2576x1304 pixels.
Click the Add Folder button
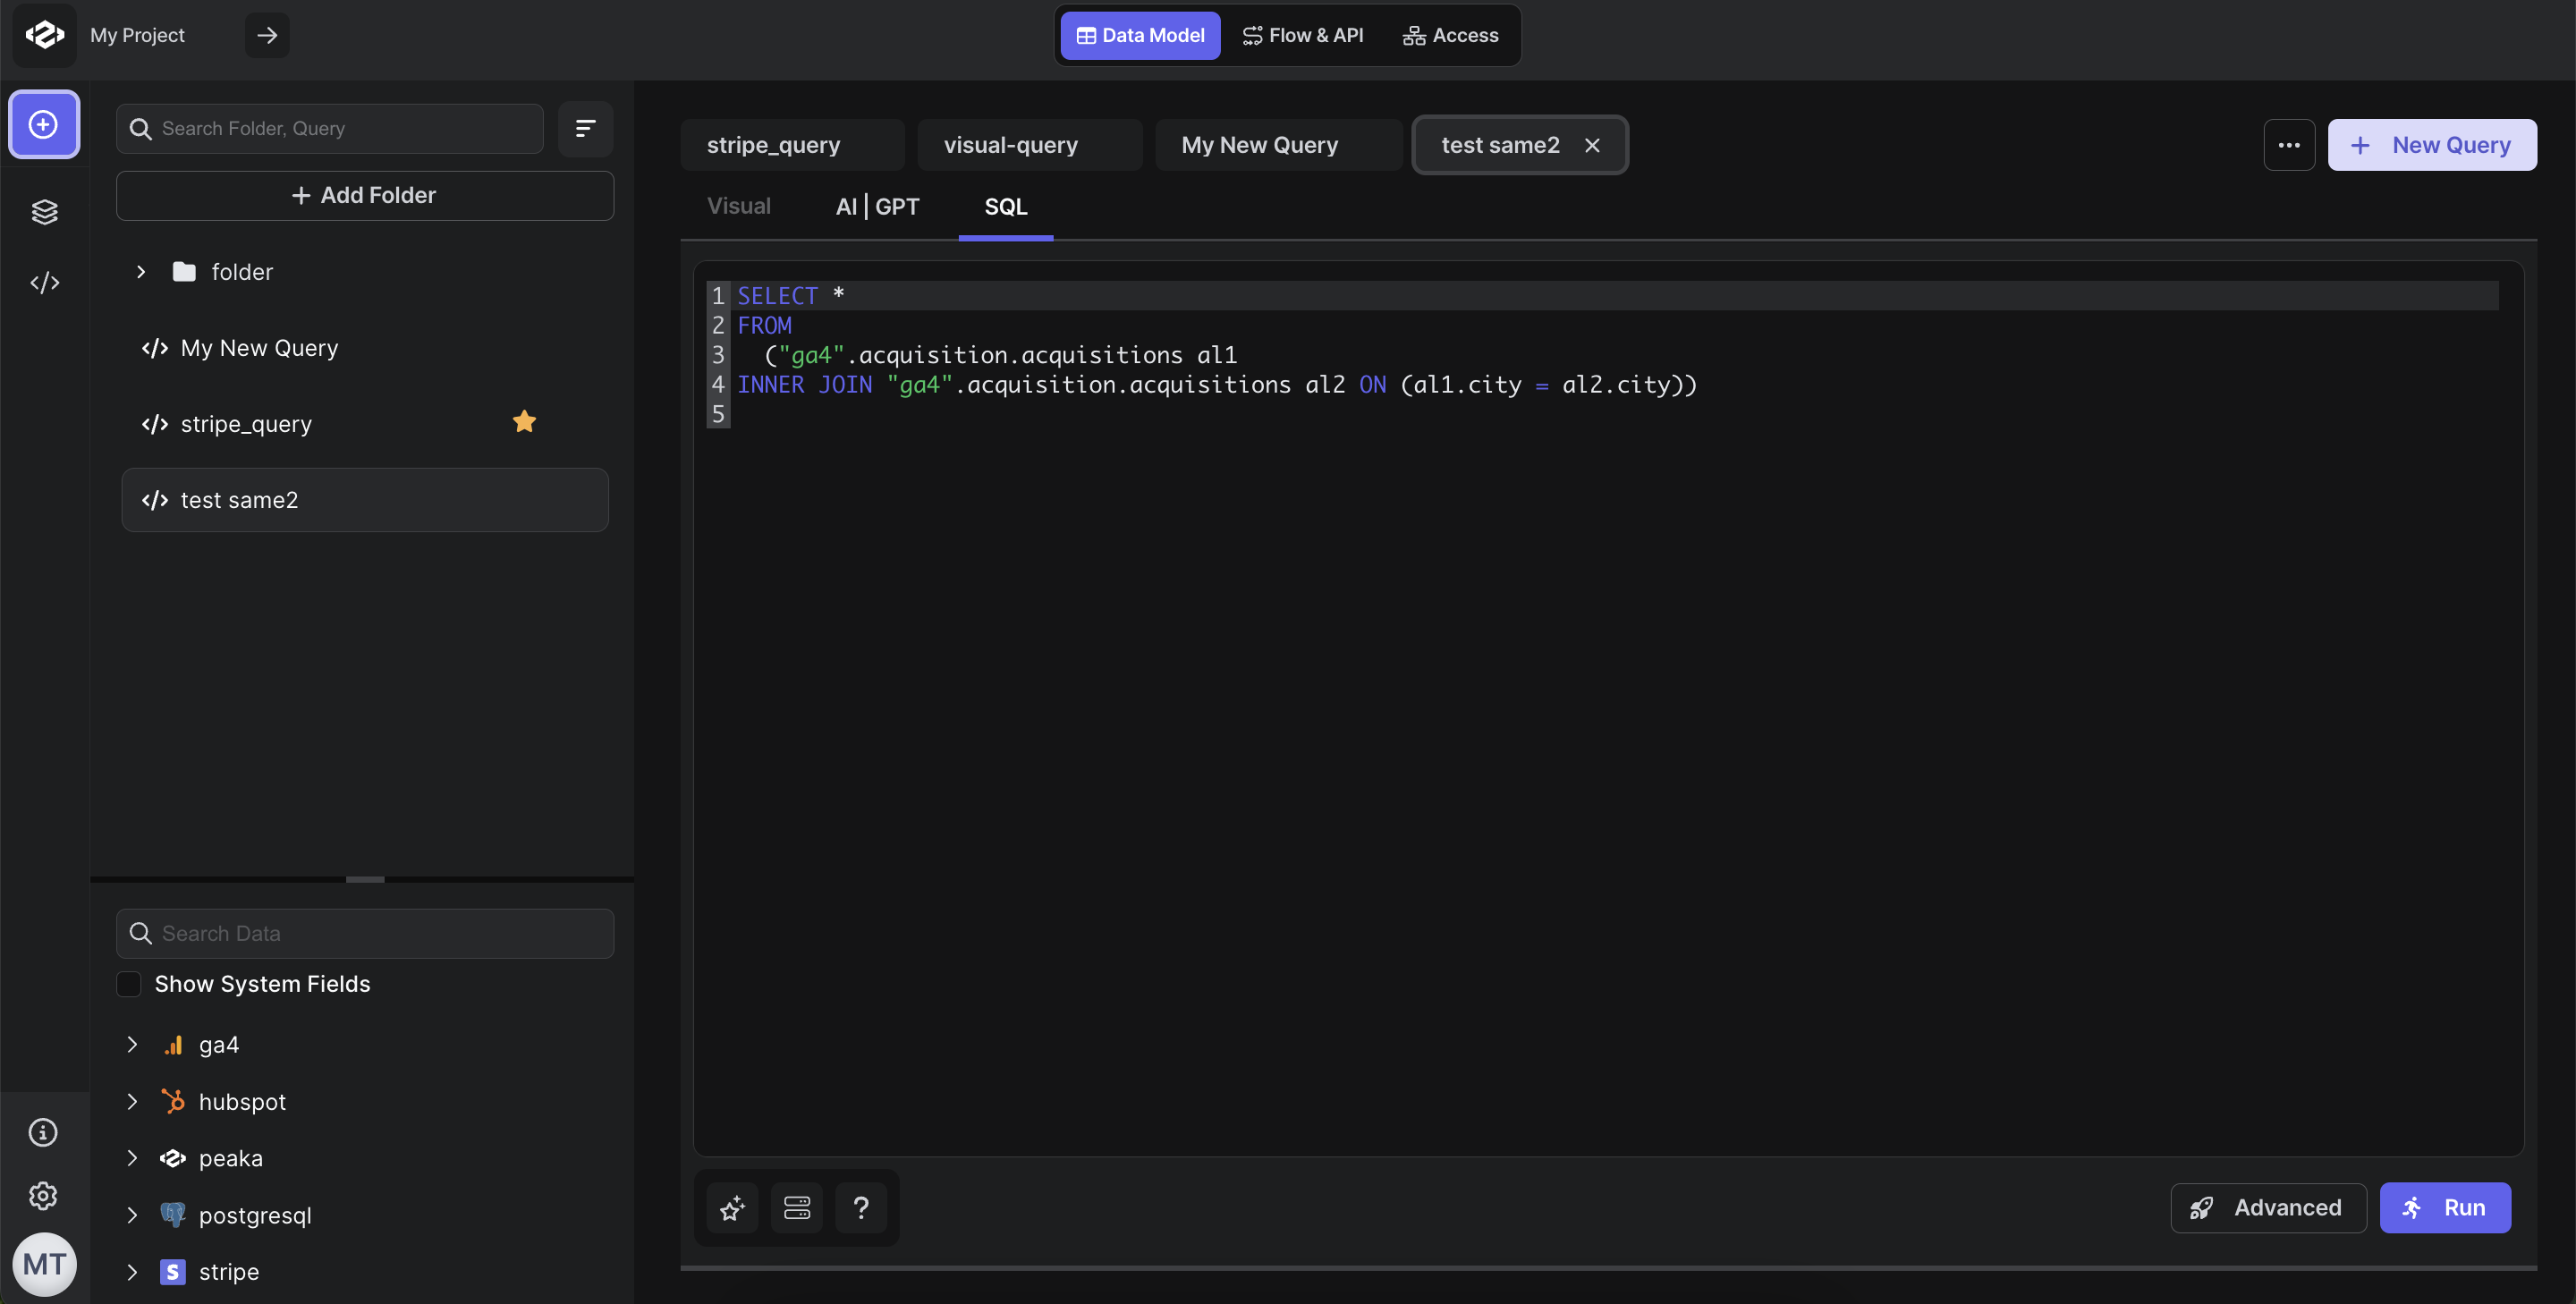[365, 195]
